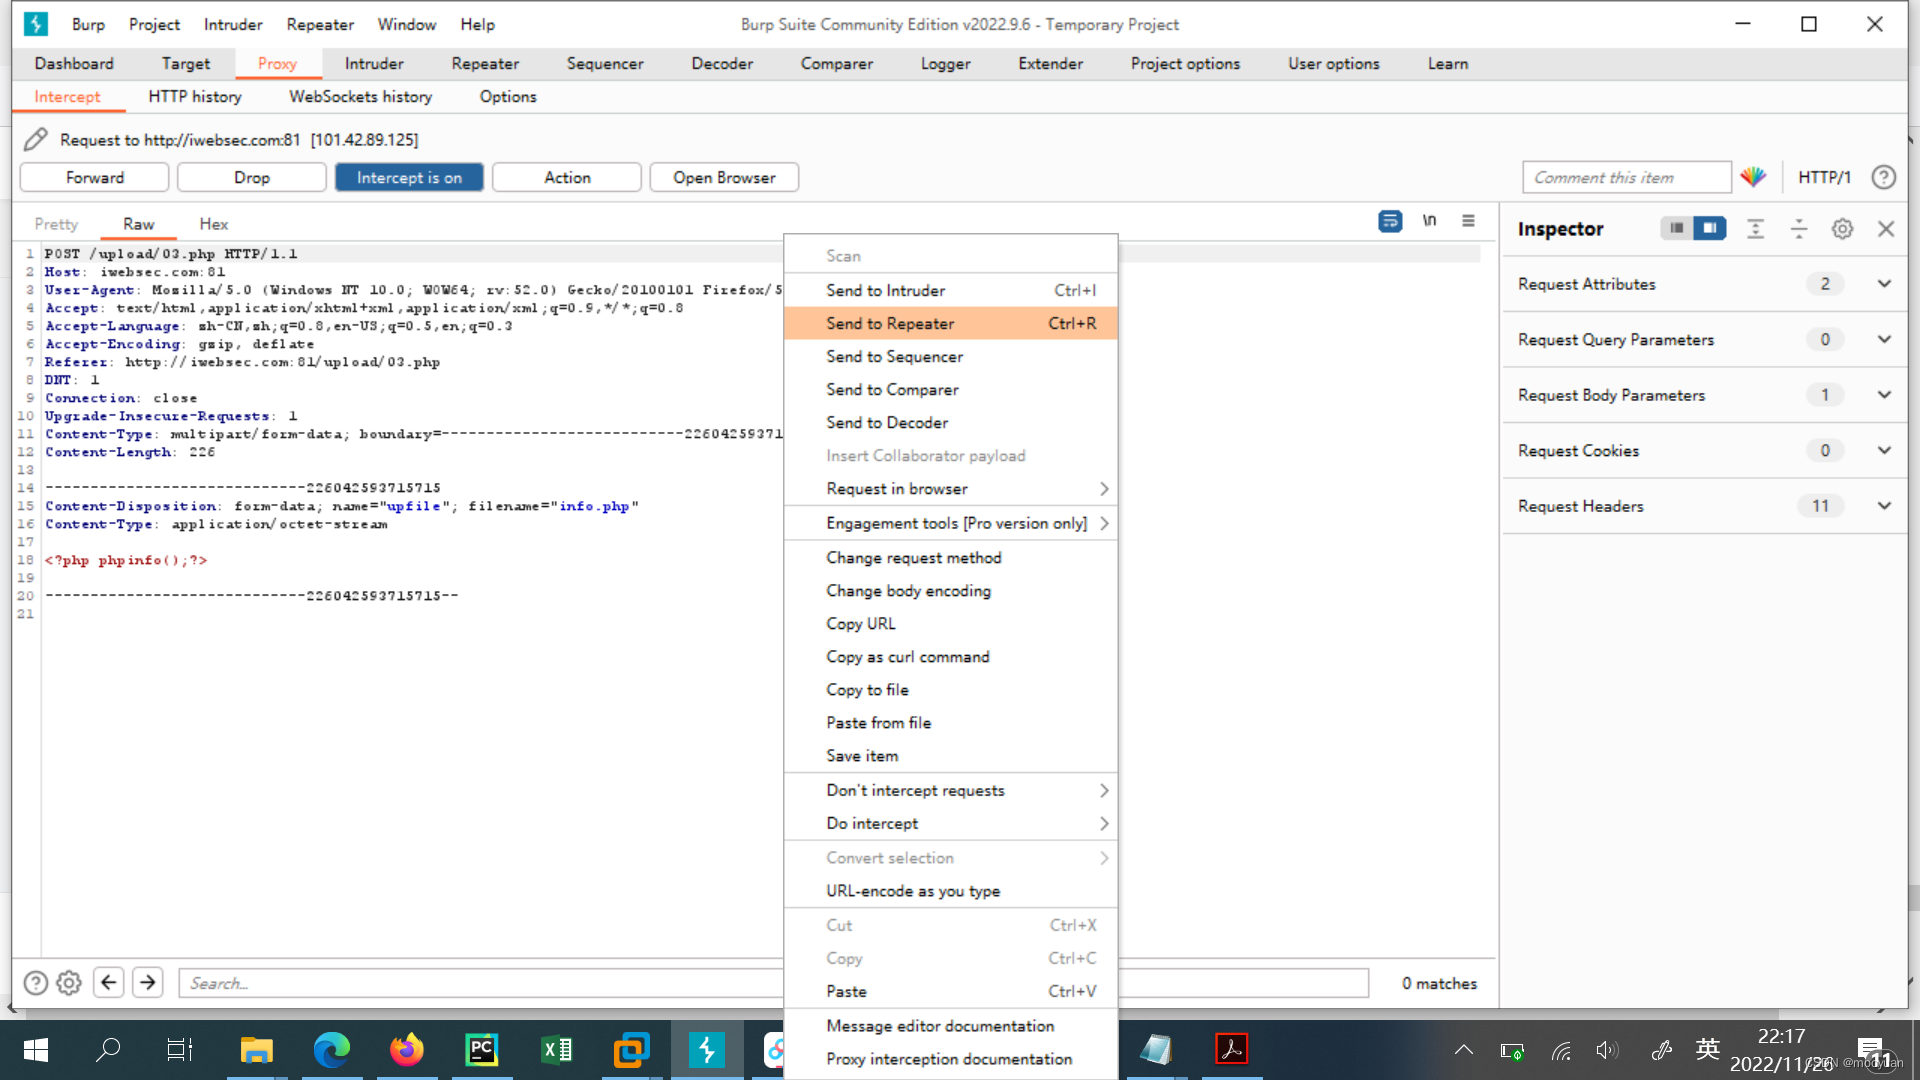Click the Inspector collapse all sections icon

(x=1798, y=229)
